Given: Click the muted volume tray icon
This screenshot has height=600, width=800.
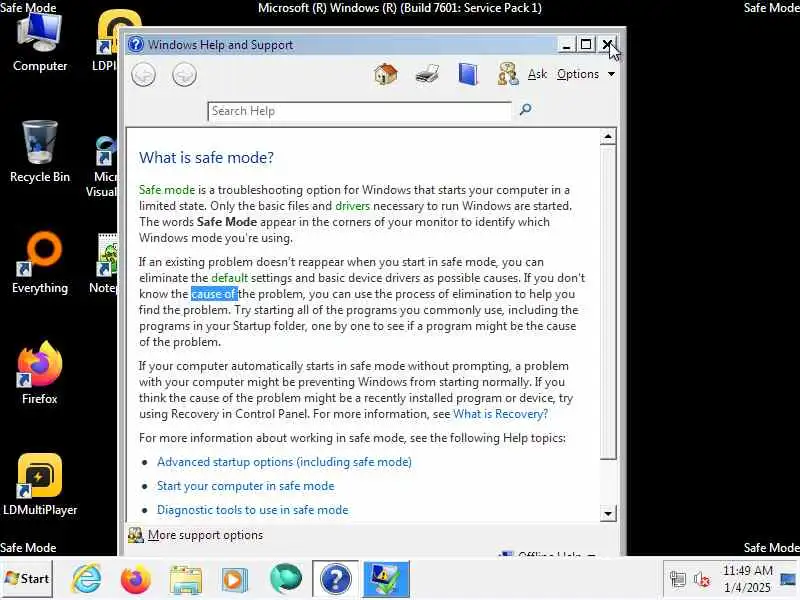Looking at the screenshot, I should (x=702, y=579).
